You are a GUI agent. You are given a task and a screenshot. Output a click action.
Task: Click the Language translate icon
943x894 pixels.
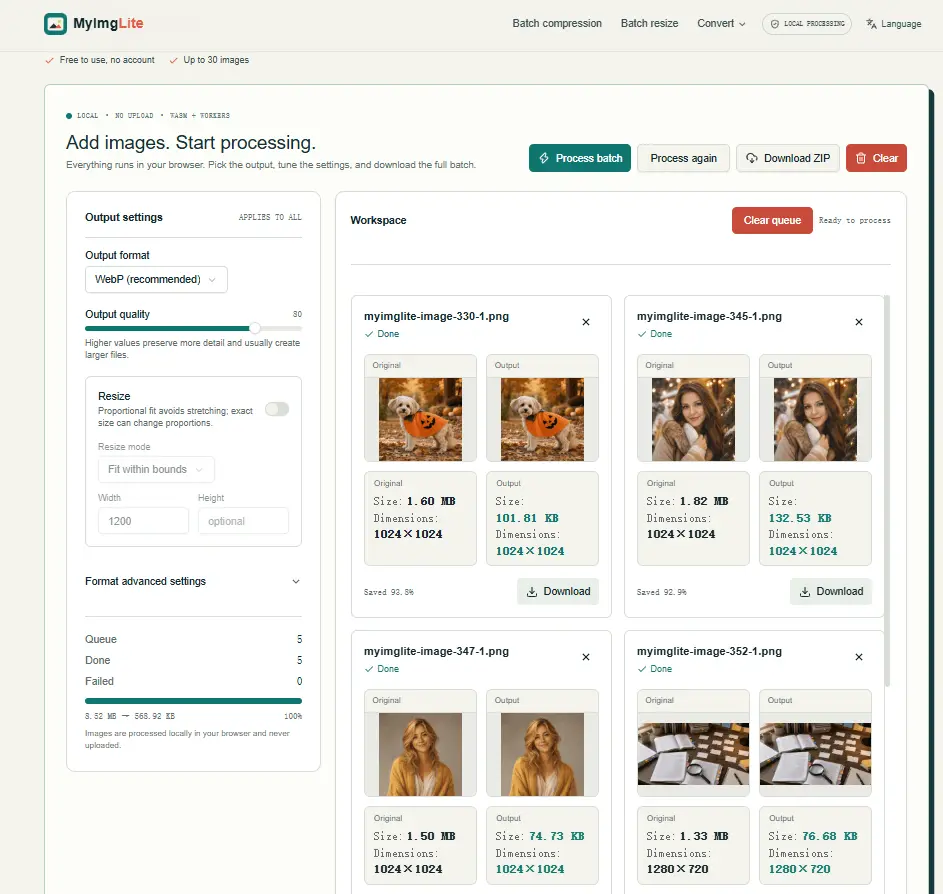pyautogui.click(x=871, y=23)
